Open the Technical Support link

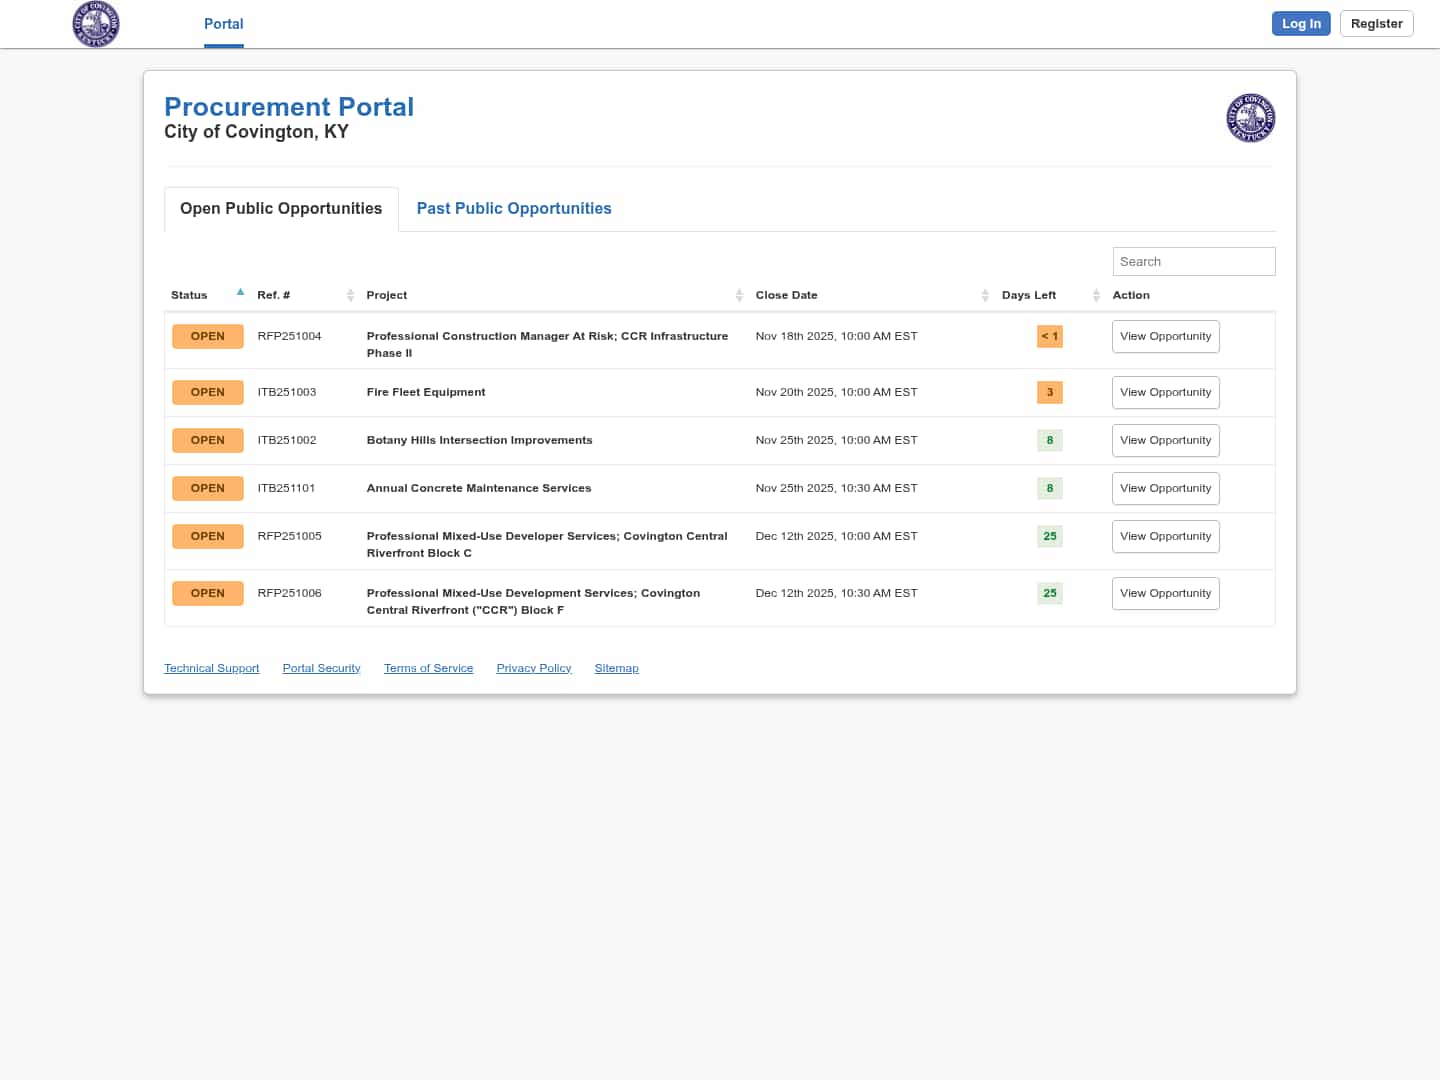[211, 668]
